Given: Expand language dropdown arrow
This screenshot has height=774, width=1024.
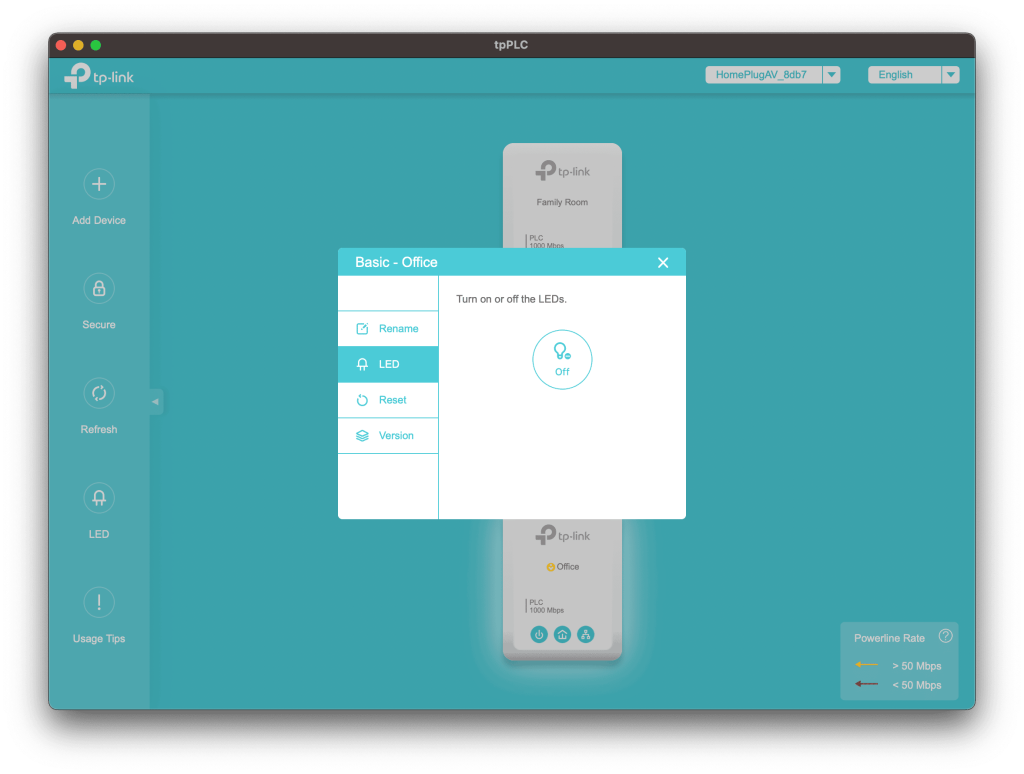Looking at the screenshot, I should click(951, 74).
